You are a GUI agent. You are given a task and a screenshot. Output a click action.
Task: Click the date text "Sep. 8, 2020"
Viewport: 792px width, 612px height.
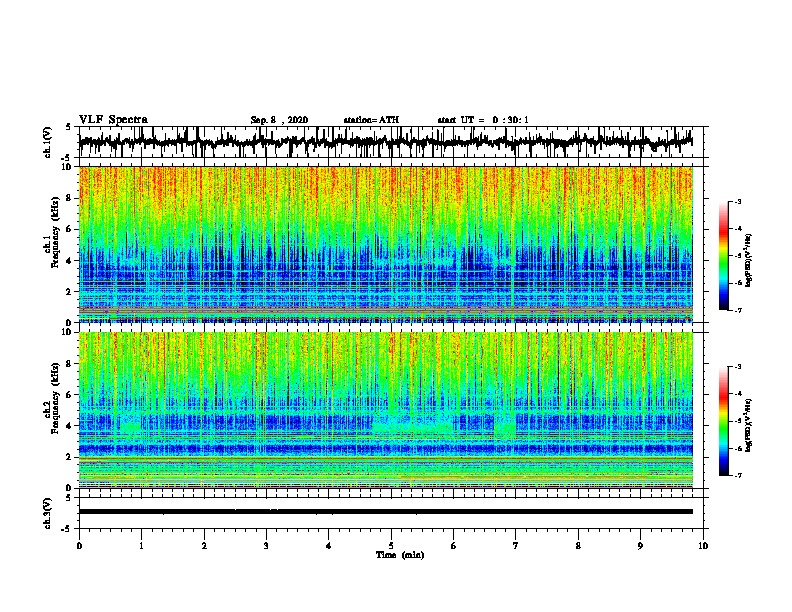[279, 120]
